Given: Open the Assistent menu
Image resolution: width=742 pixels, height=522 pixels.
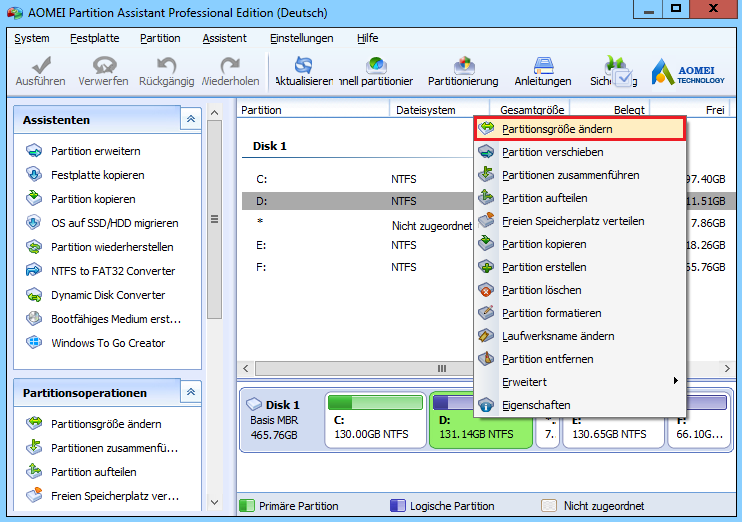Looking at the screenshot, I should tap(225, 38).
